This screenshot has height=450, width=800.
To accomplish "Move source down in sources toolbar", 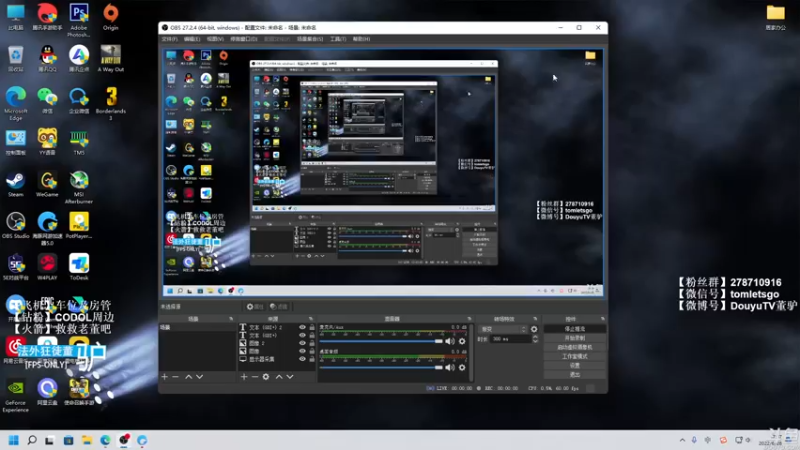I will pos(290,377).
